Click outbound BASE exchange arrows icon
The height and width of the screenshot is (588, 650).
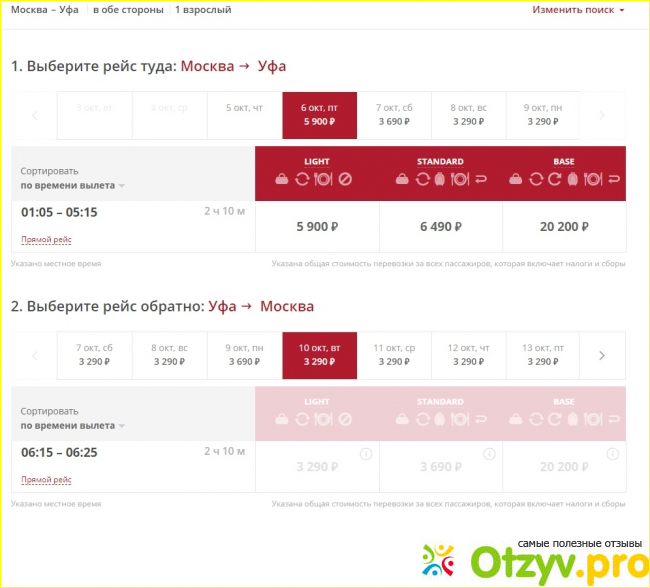(x=536, y=179)
